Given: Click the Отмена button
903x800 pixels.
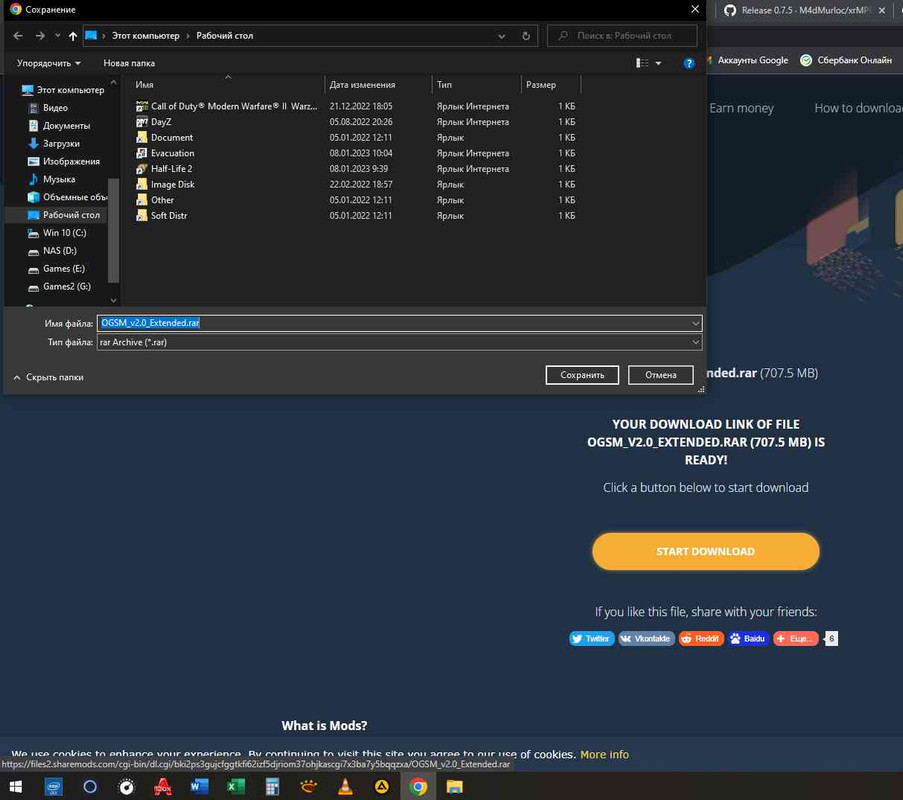Looking at the screenshot, I should pos(661,375).
